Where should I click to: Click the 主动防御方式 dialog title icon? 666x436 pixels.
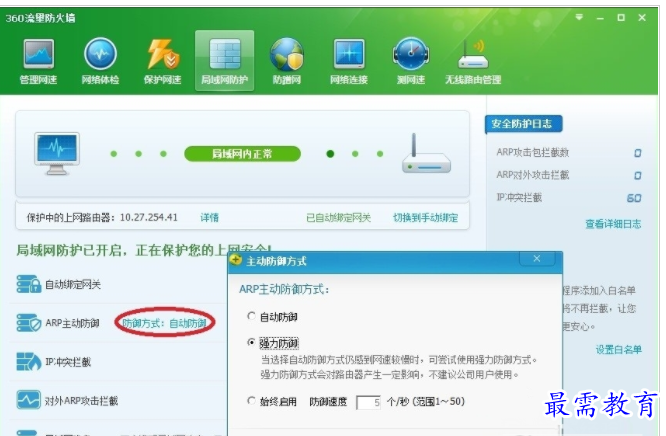(236, 260)
